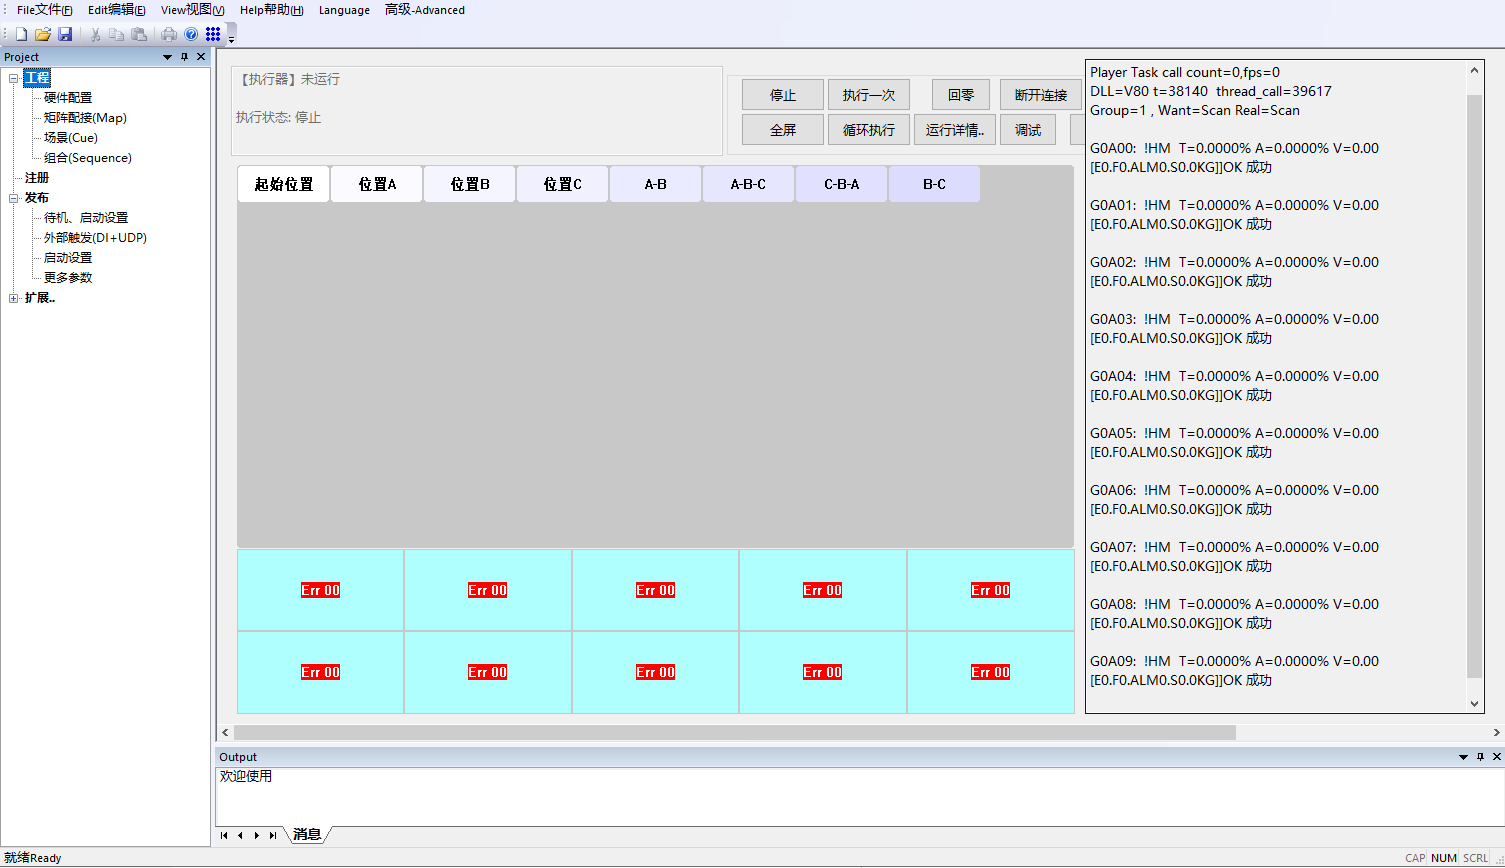Open 运行详情.. button

(x=955, y=130)
